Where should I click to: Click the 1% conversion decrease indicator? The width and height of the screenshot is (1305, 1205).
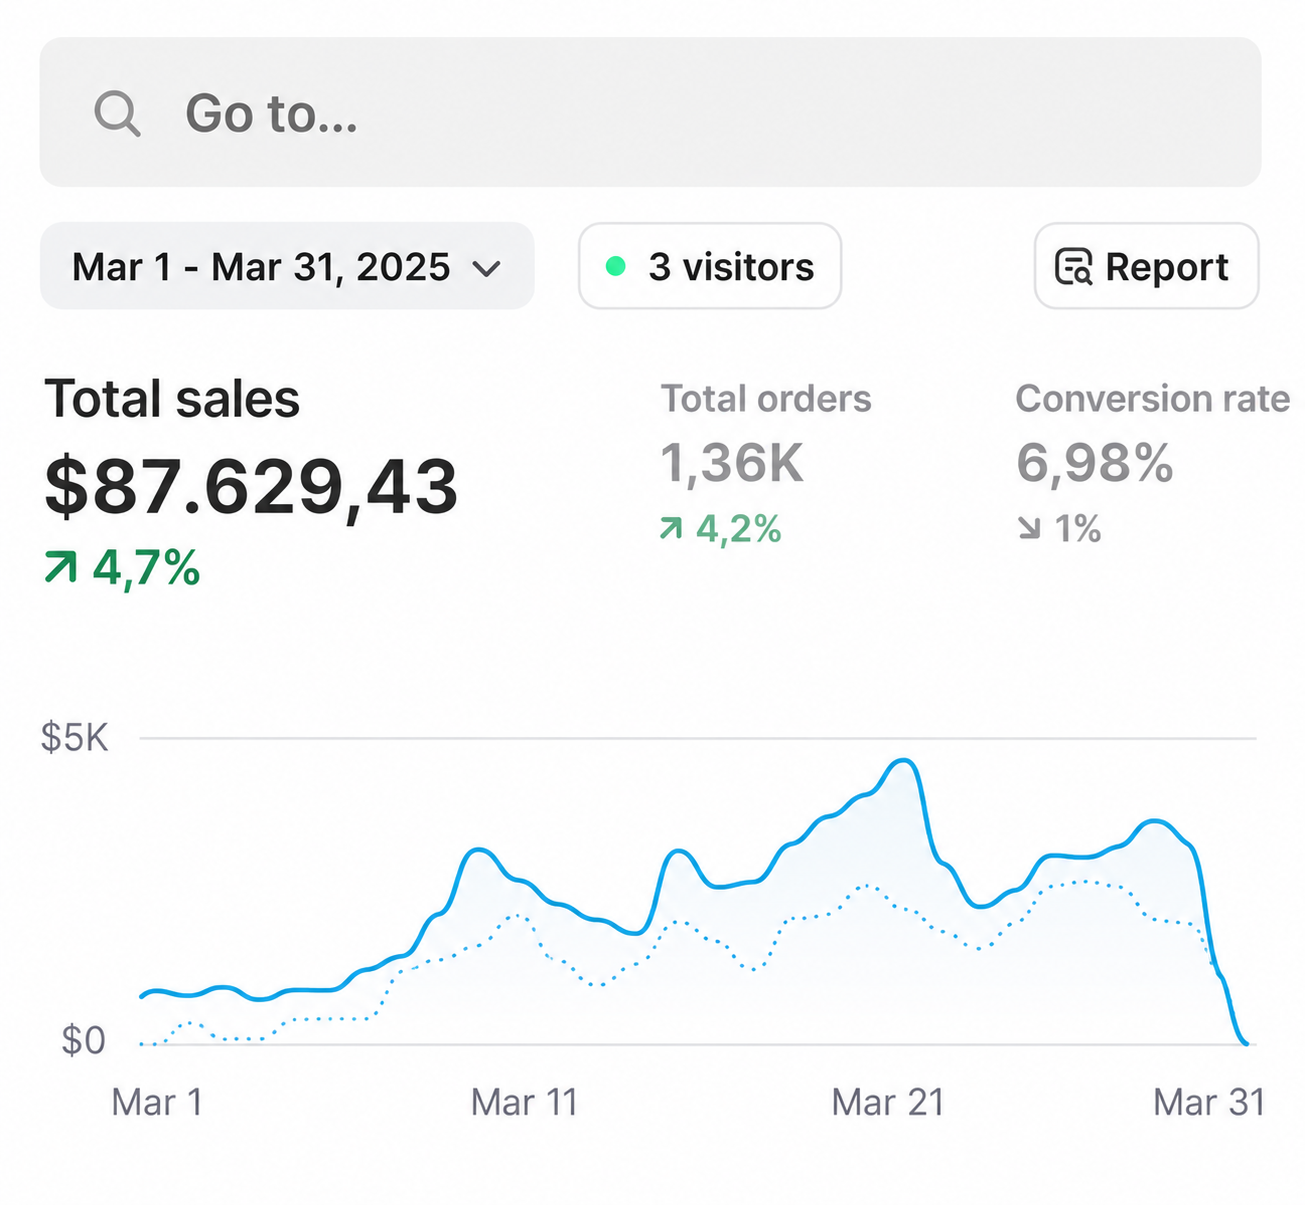click(1059, 529)
